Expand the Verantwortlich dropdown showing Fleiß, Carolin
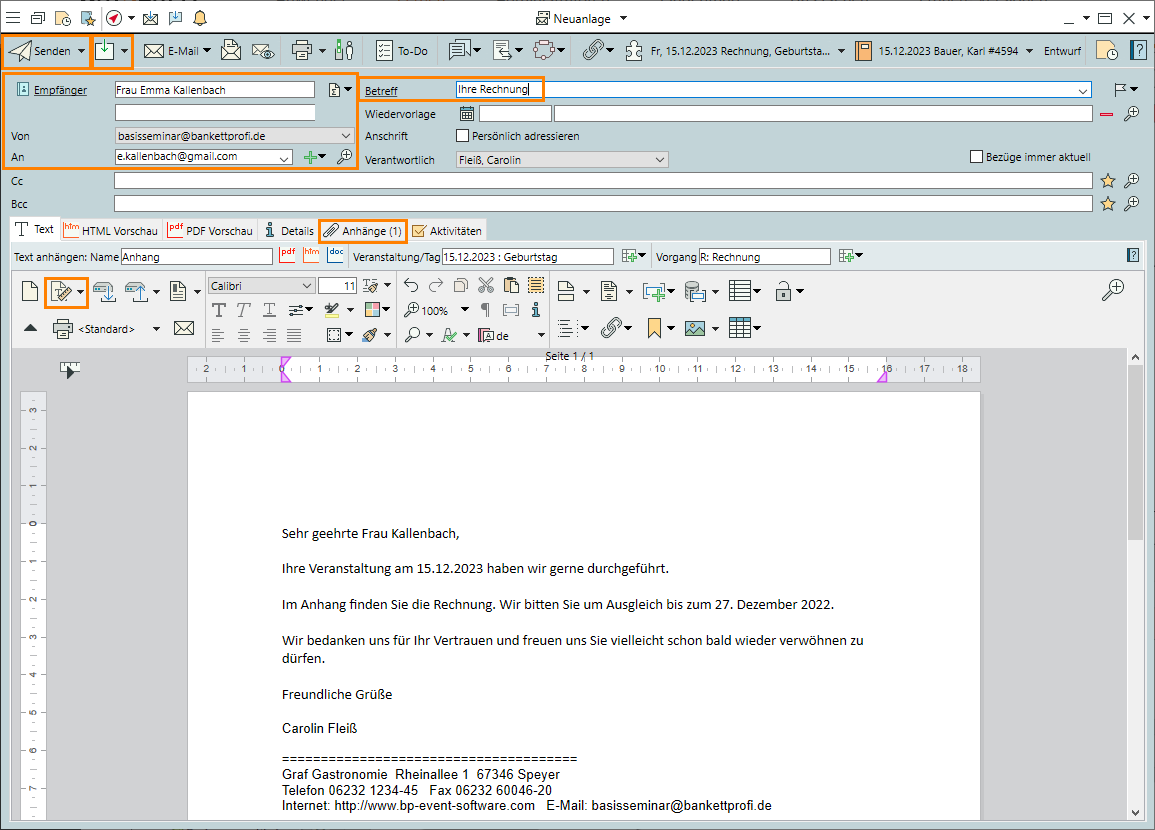 pos(659,160)
